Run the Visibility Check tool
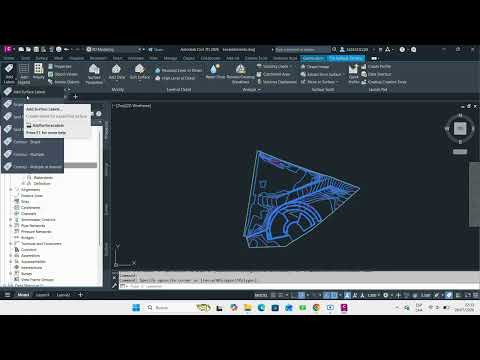This screenshot has height=360, width=480. point(274,66)
